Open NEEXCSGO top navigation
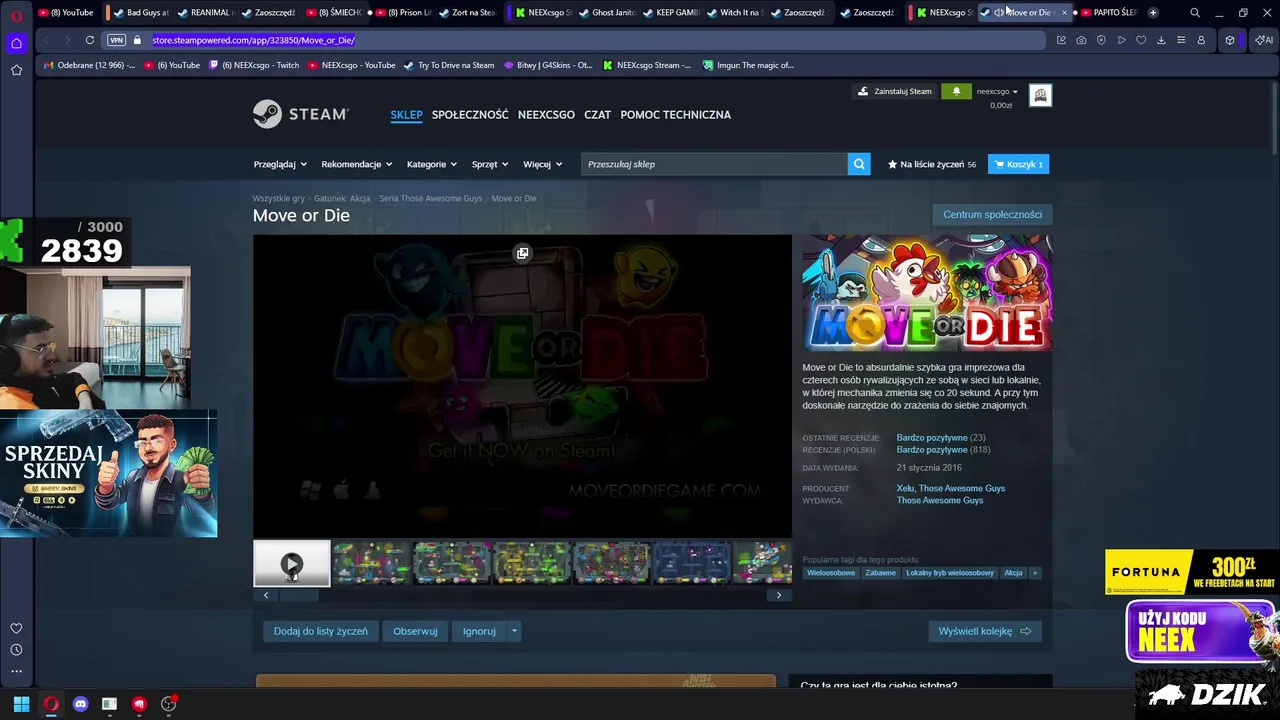 pyautogui.click(x=546, y=115)
